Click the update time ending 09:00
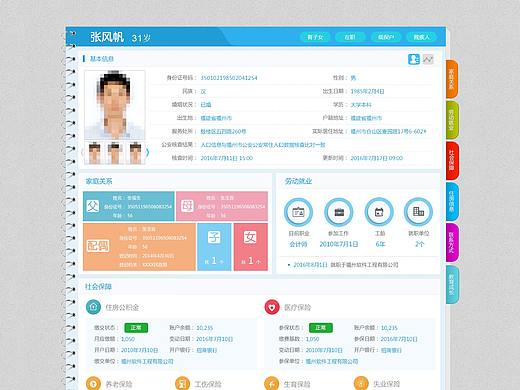The image size is (520, 390). coord(377,158)
